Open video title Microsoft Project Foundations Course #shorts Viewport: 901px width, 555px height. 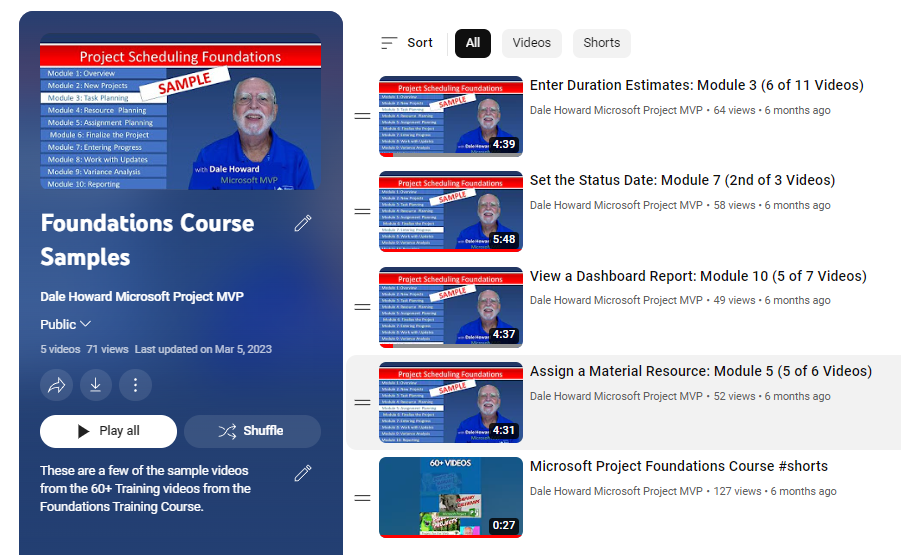coord(679,466)
